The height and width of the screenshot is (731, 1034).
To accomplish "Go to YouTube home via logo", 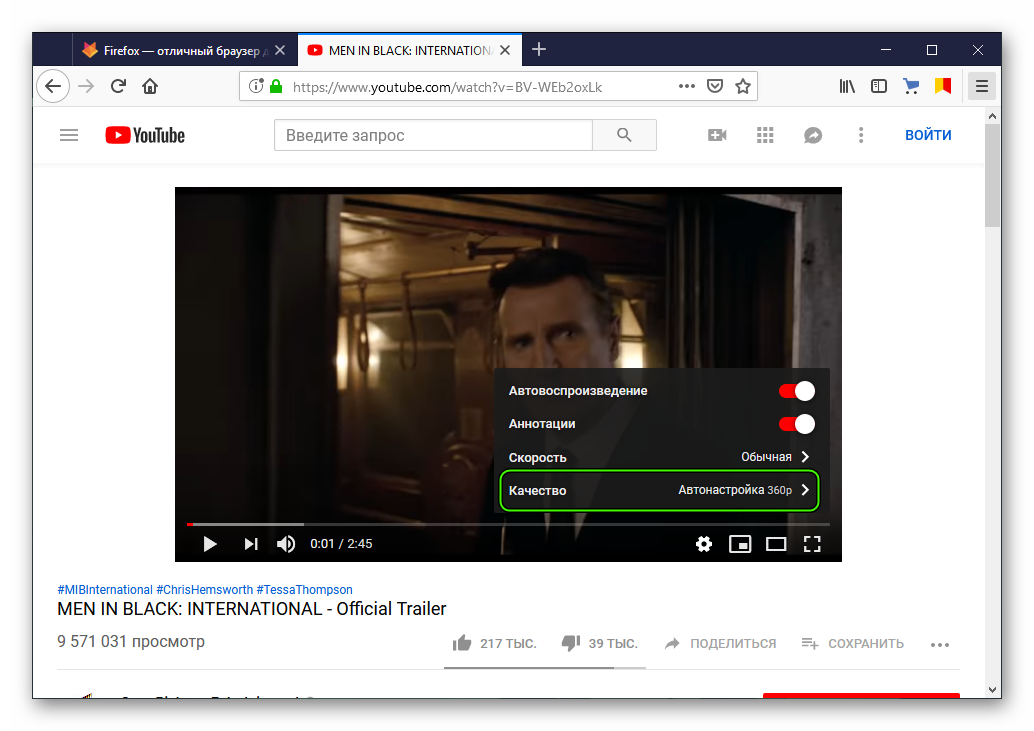I will [x=145, y=135].
